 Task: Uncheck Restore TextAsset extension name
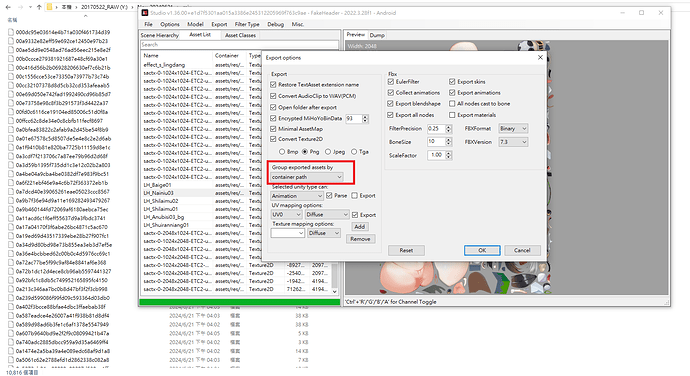[x=273, y=85]
